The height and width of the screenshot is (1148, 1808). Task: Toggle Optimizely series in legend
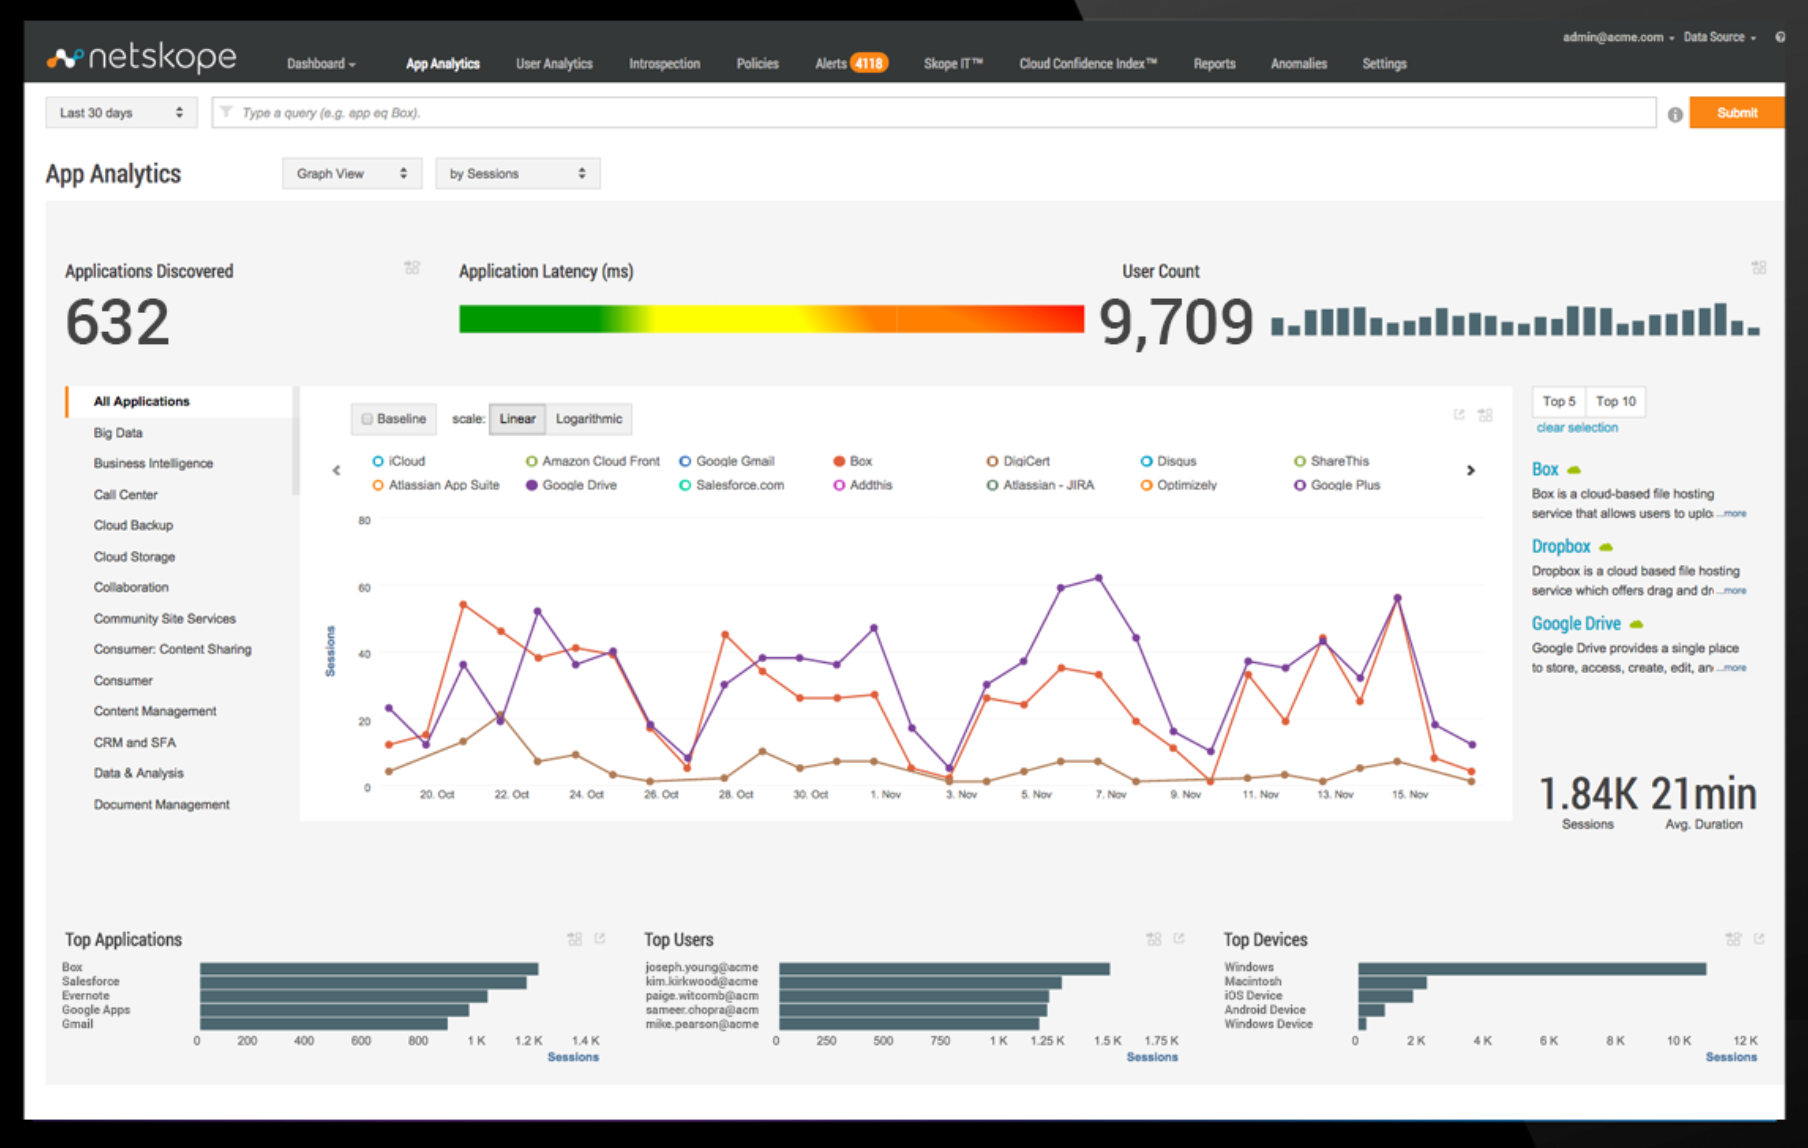pos(1178,485)
